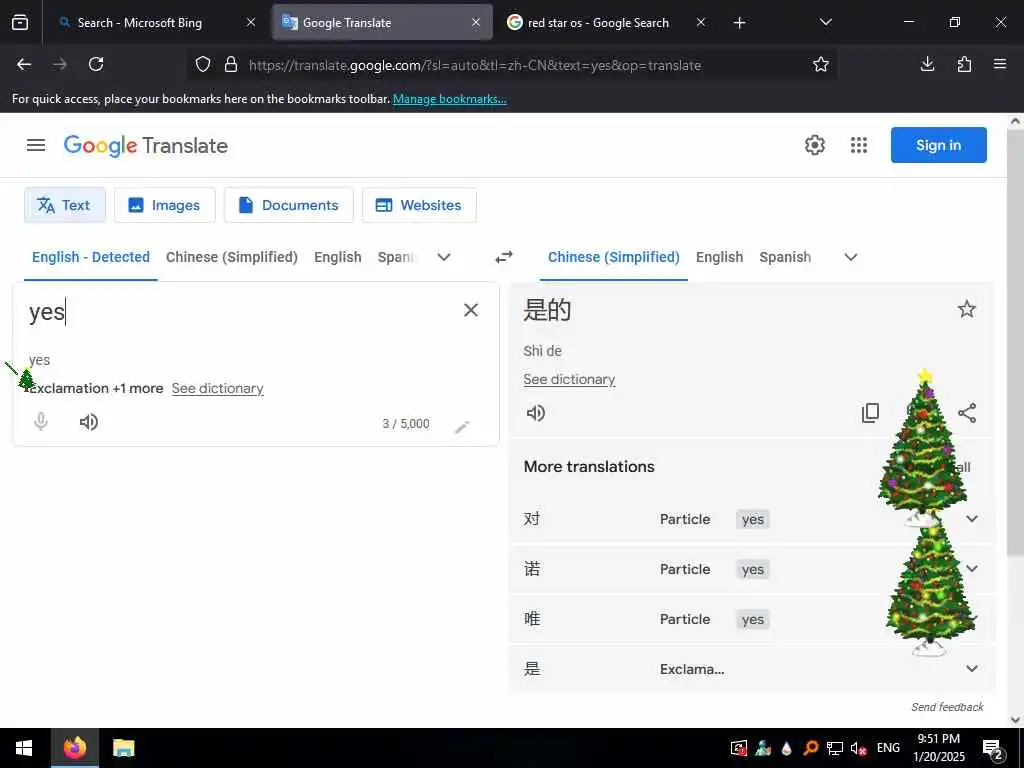This screenshot has height=768, width=1024.
Task: Open Firefox downloads panel
Action: (x=927, y=64)
